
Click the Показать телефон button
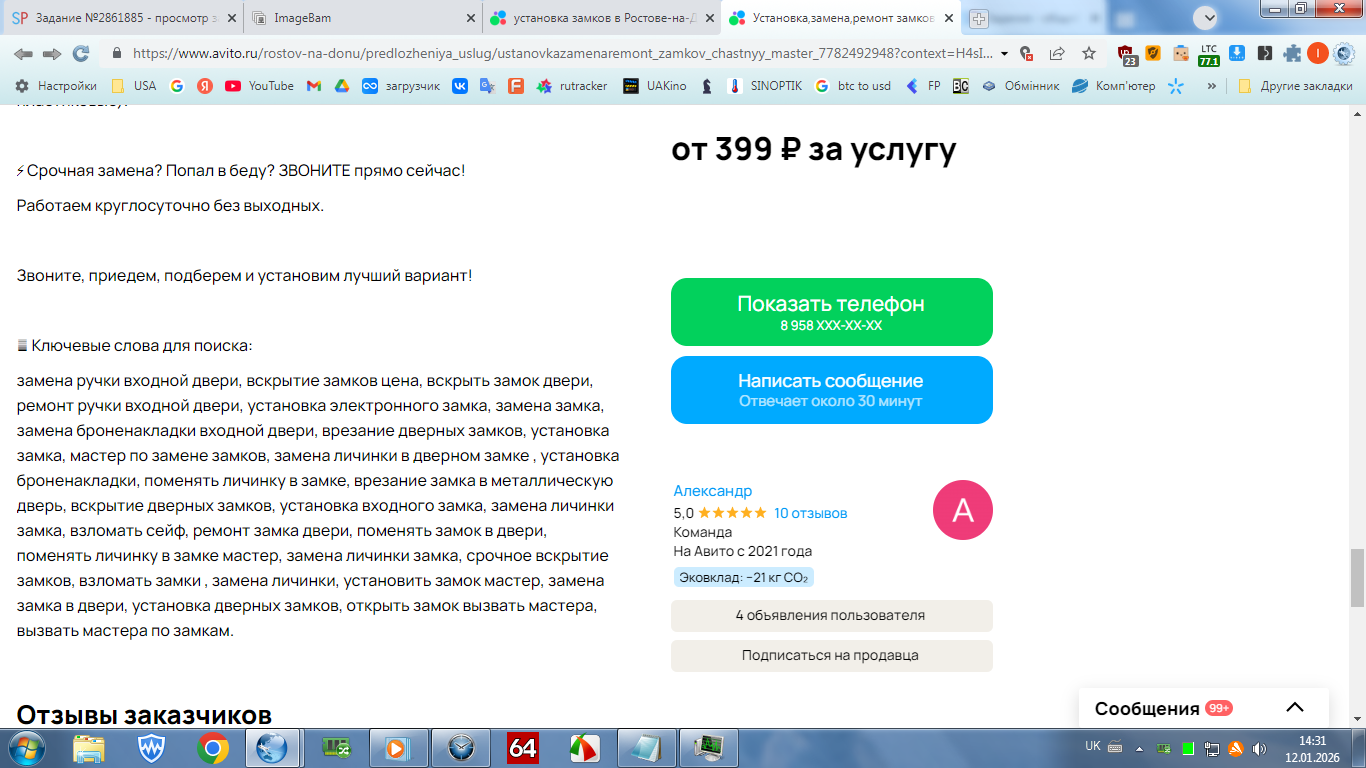[x=832, y=312]
